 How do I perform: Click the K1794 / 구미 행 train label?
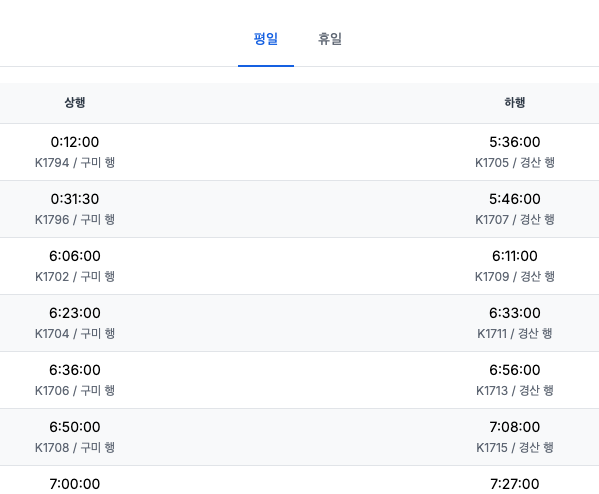tap(75, 163)
